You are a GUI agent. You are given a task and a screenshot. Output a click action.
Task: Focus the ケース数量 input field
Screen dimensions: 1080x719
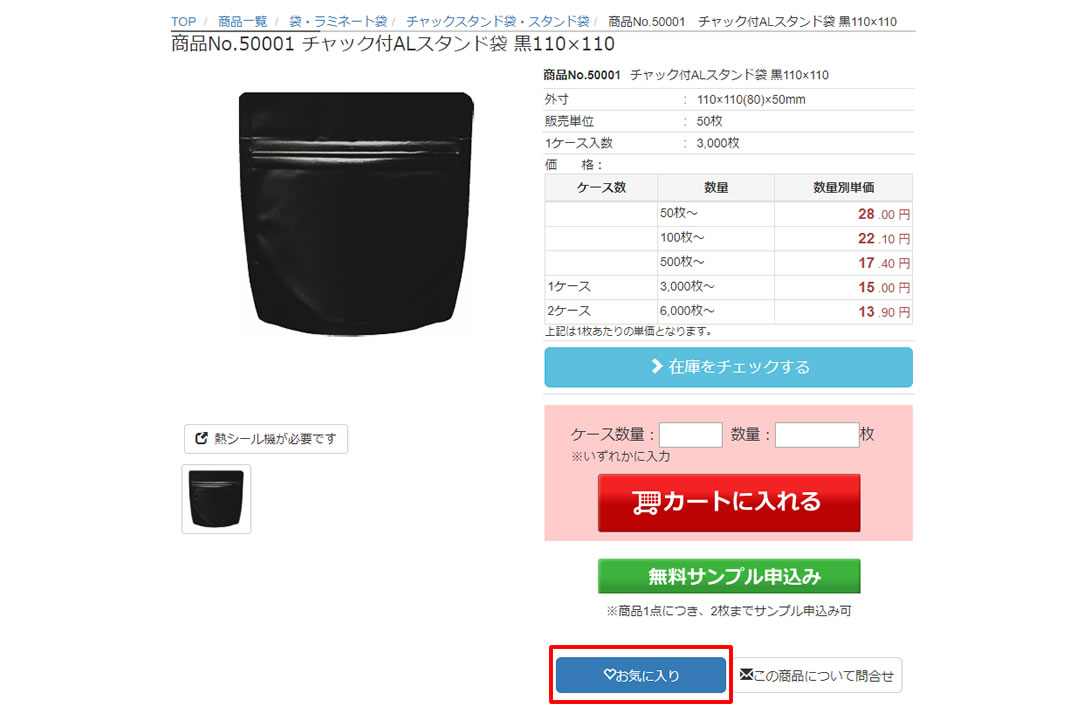click(x=690, y=435)
